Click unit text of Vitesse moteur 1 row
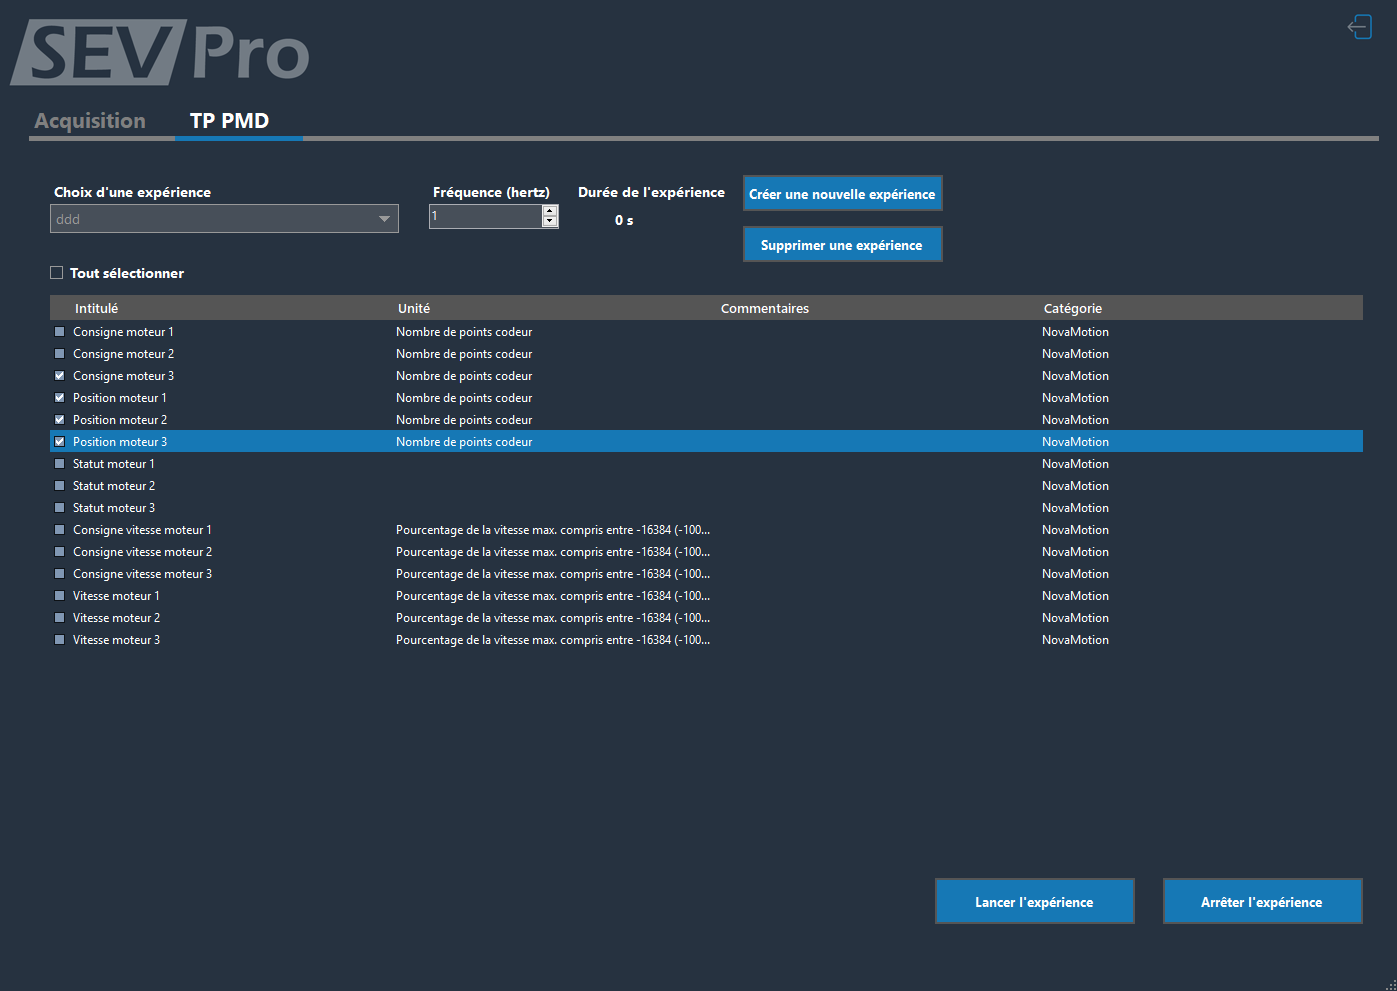 [x=553, y=596]
